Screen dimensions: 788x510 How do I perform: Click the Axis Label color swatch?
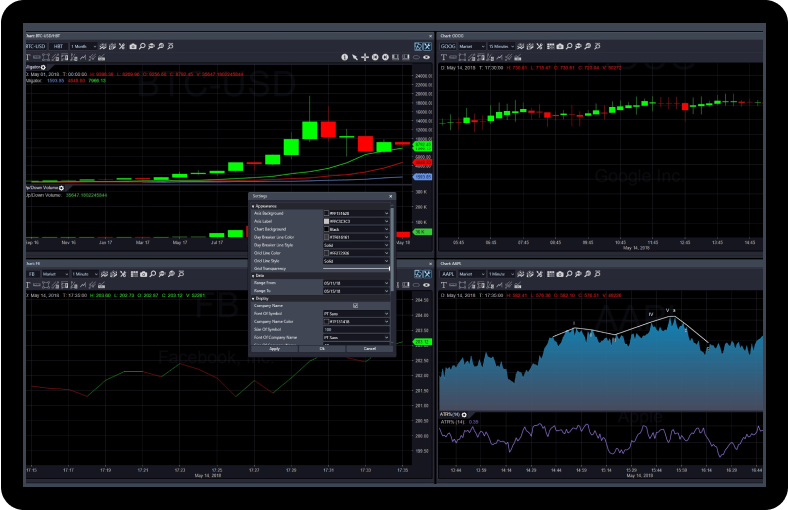point(325,221)
